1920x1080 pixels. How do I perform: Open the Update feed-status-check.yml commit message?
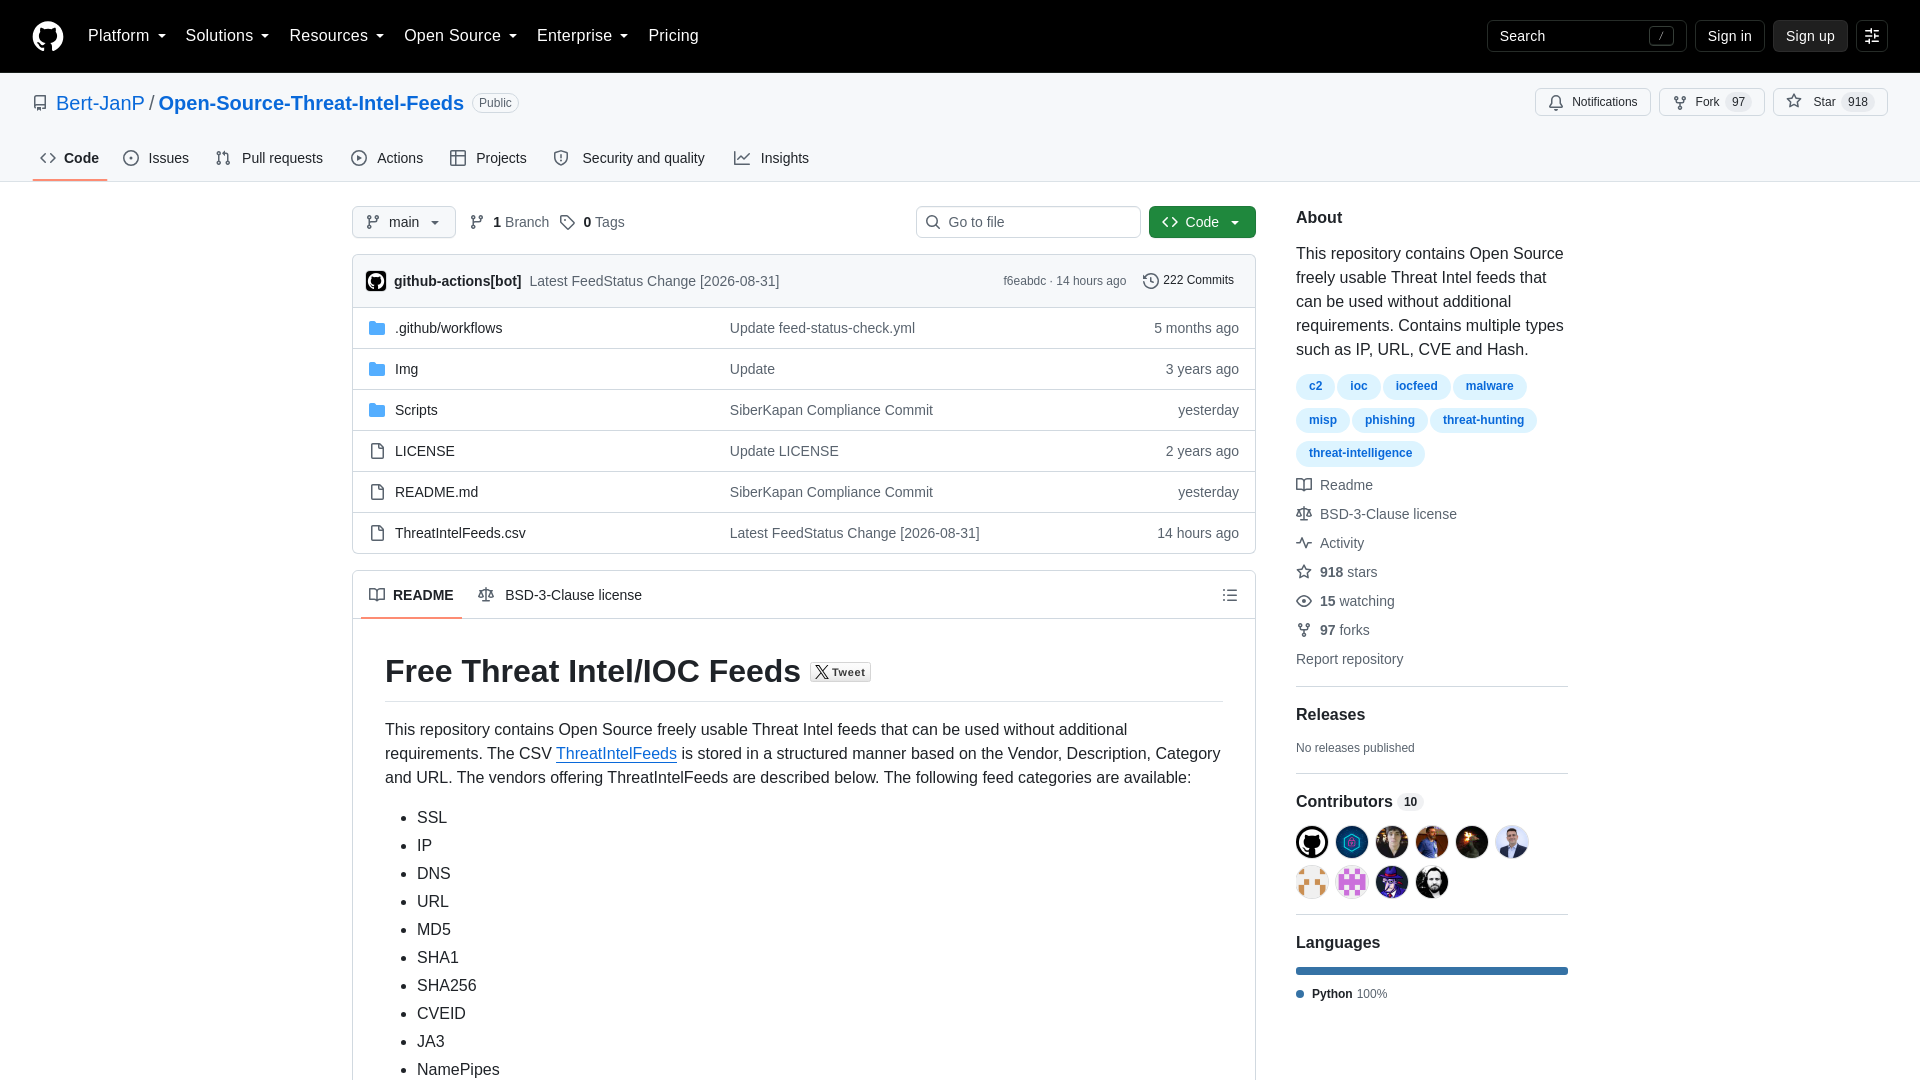[822, 328]
